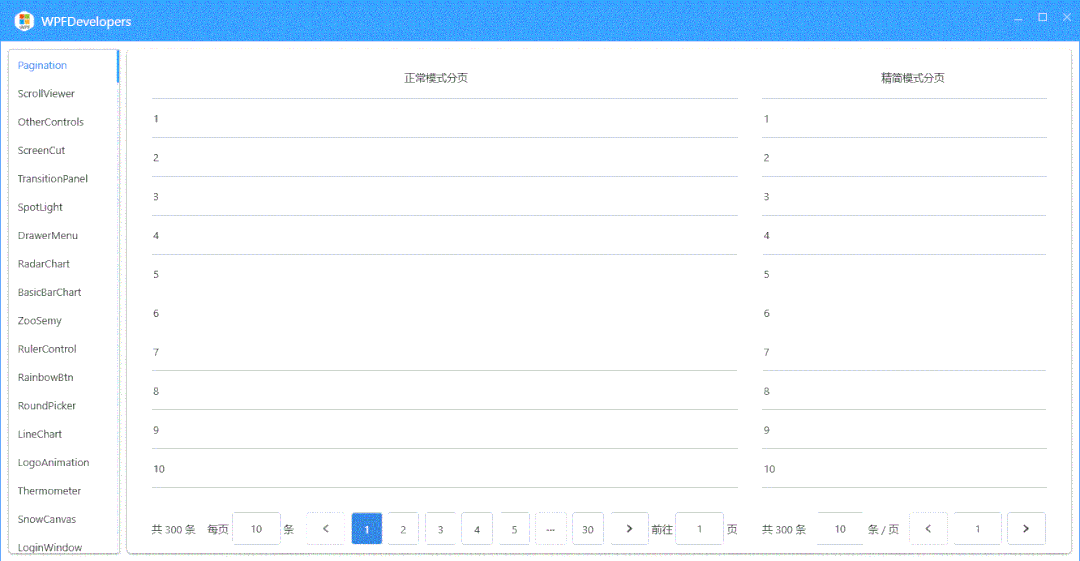Jump to last page 30
1080x561 pixels.
[588, 529]
